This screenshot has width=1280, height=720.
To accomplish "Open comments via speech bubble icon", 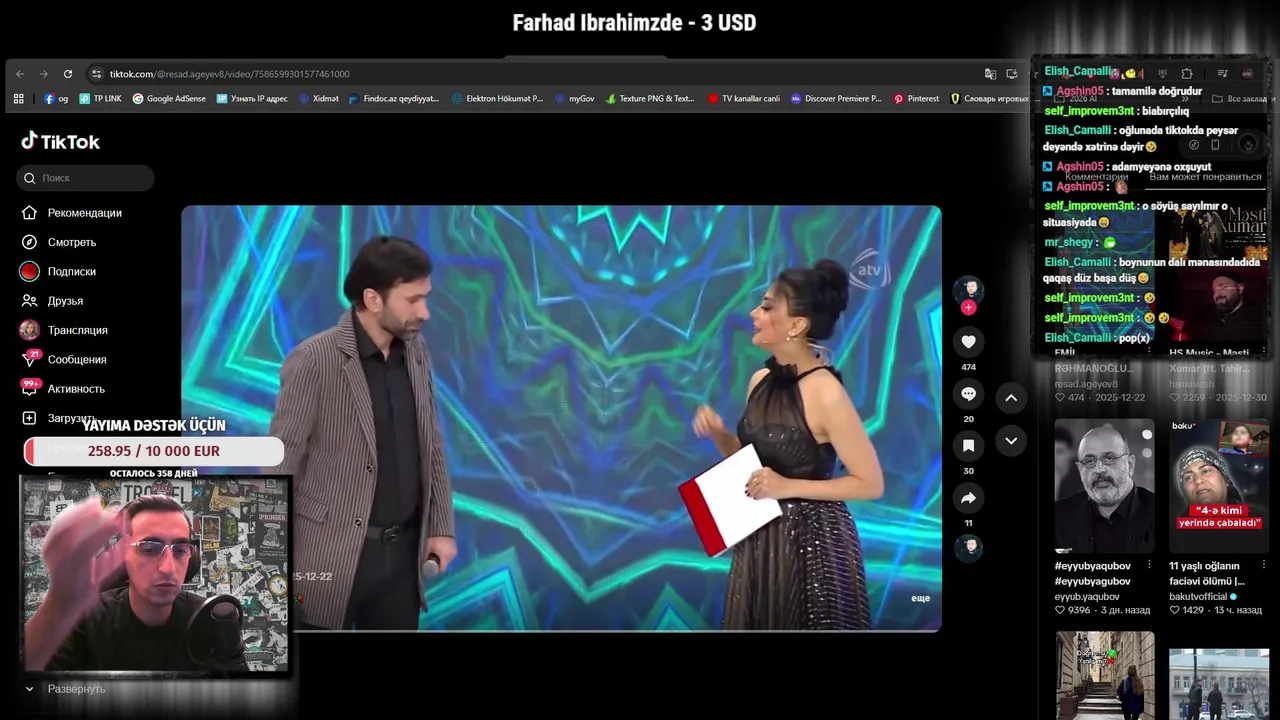I will pos(968,394).
